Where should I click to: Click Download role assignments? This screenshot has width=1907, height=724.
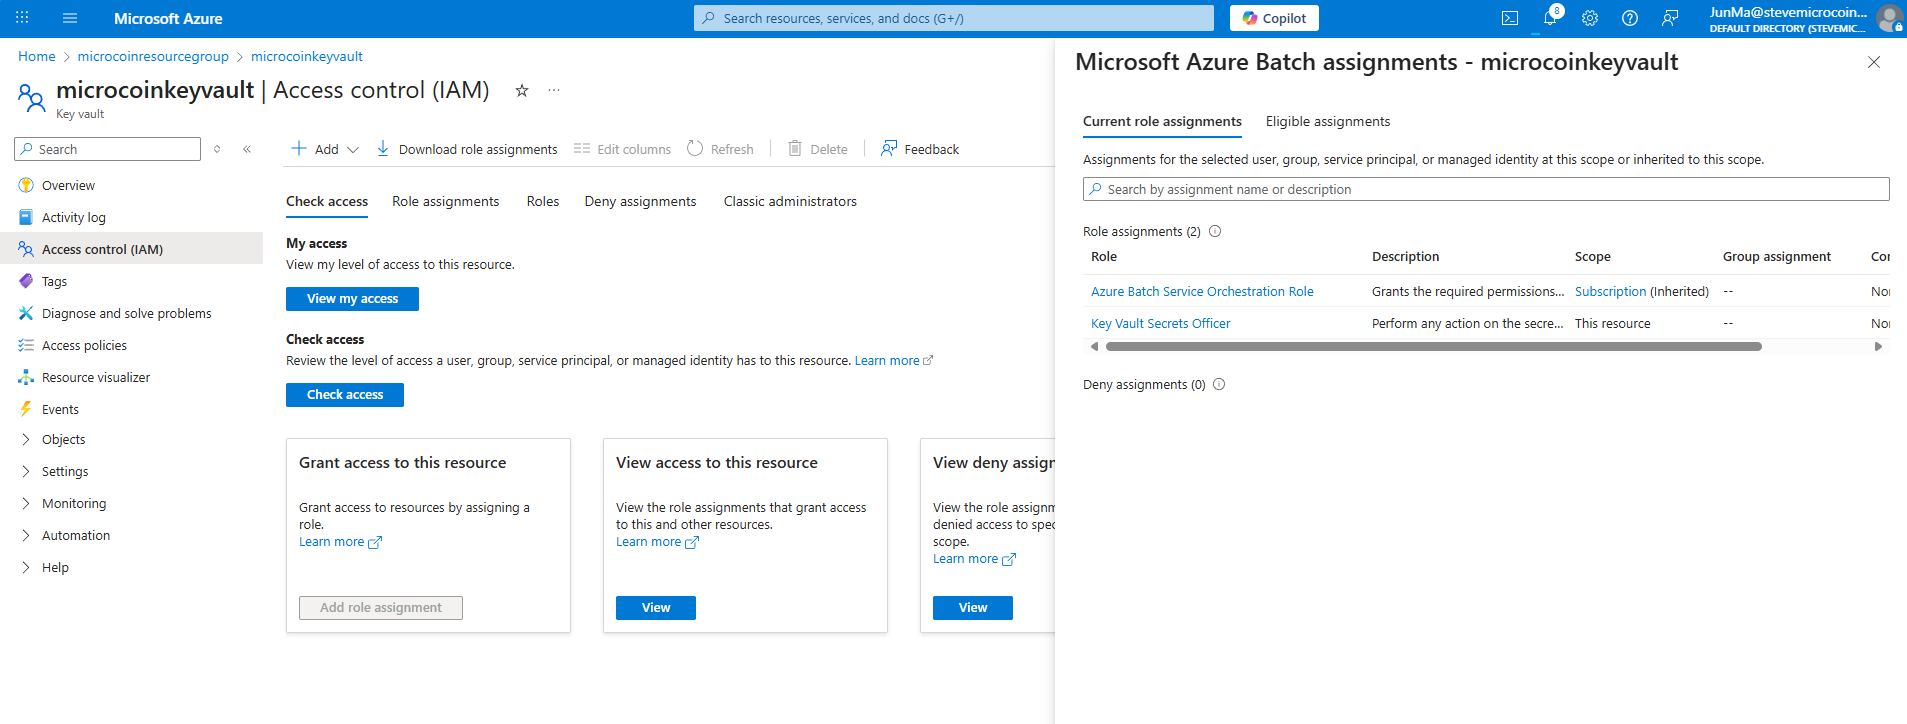467,149
